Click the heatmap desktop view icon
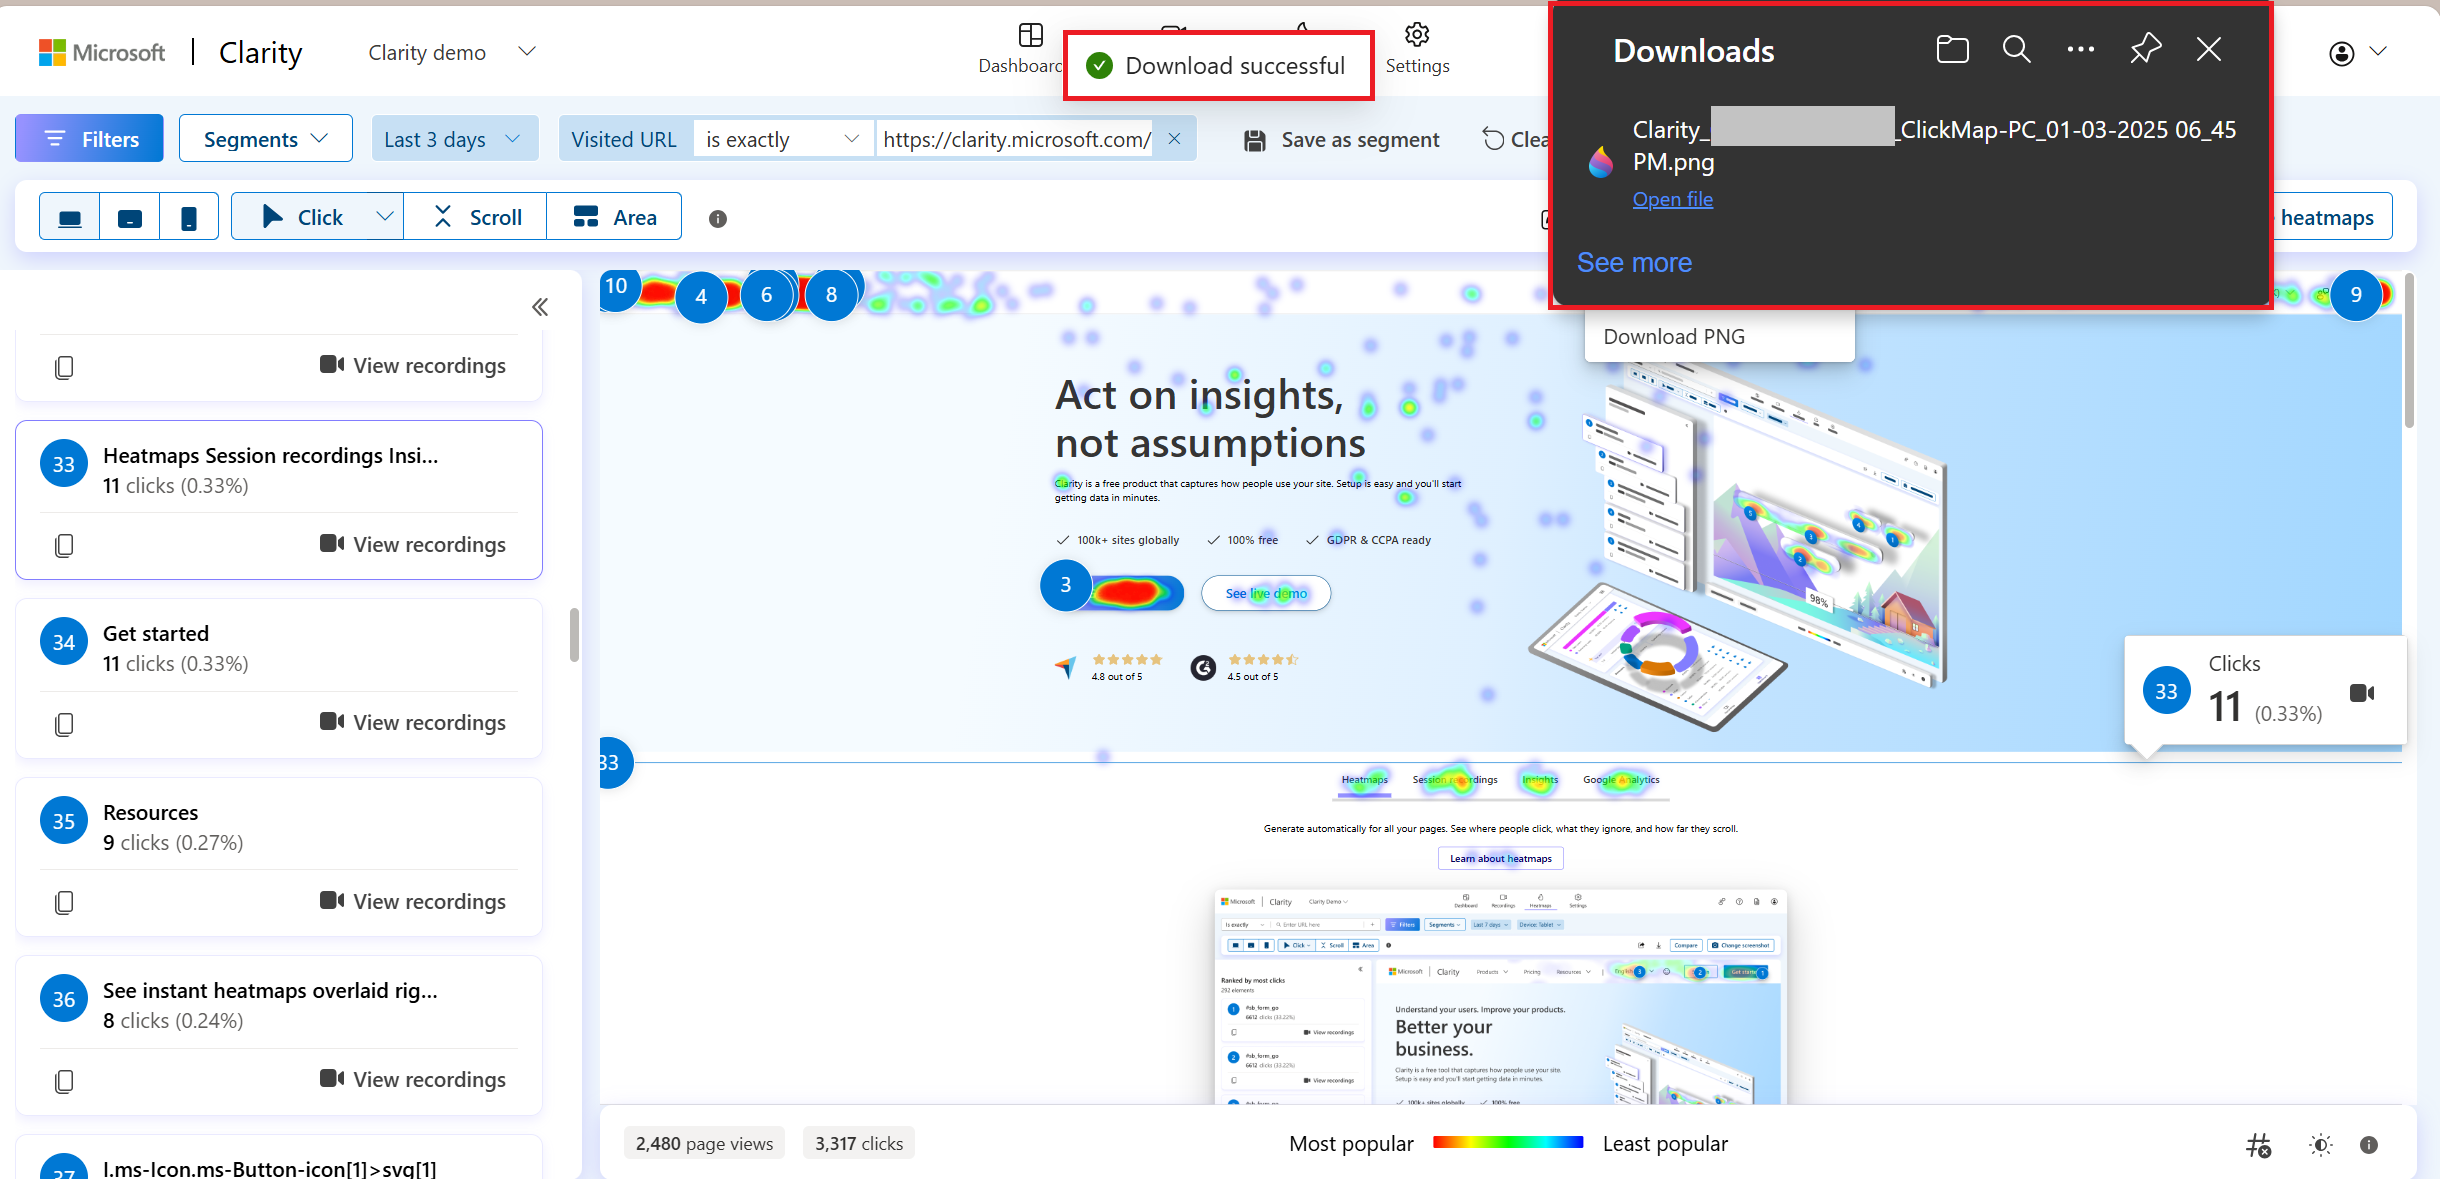 pyautogui.click(x=68, y=216)
